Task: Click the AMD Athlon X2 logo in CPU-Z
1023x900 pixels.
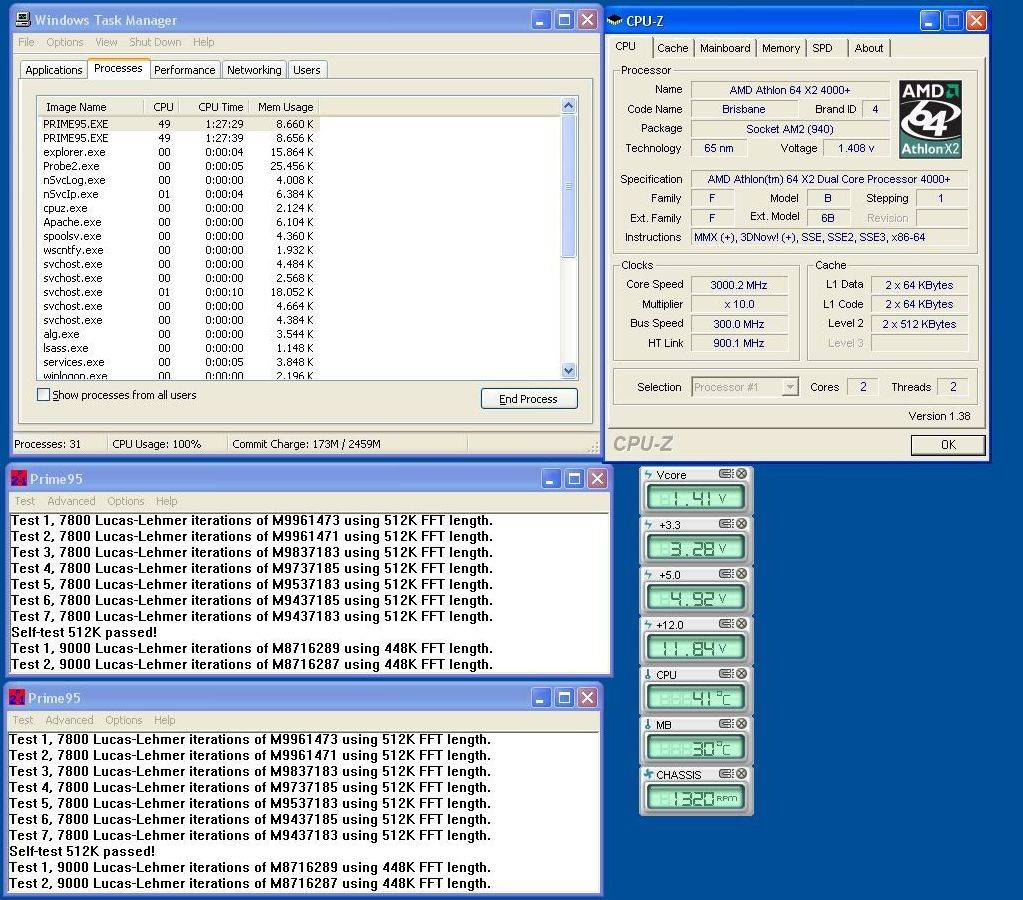Action: click(930, 119)
